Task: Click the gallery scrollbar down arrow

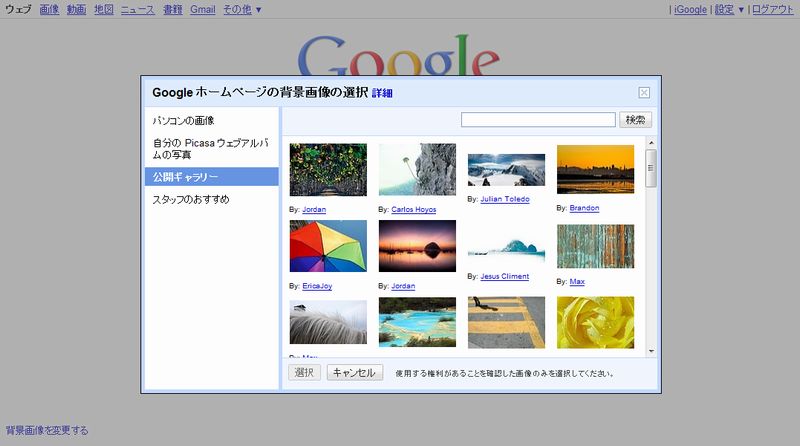Action: [x=651, y=351]
